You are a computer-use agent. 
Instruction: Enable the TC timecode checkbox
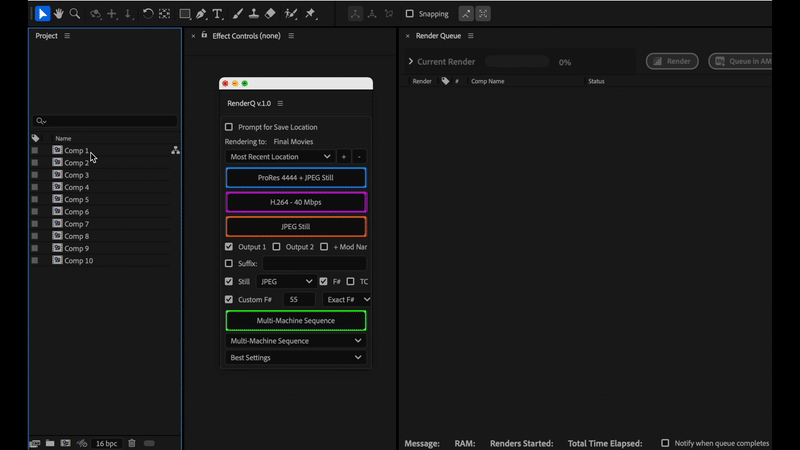tap(351, 282)
